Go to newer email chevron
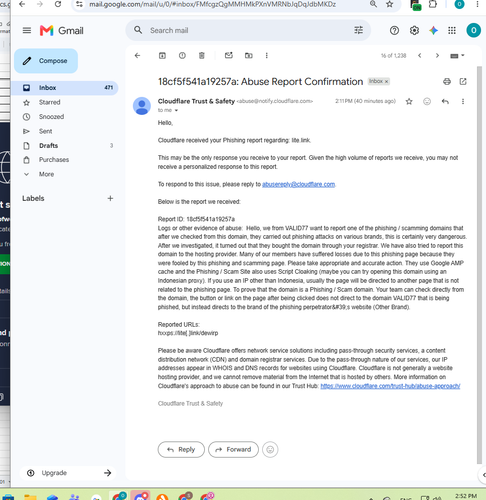The height and width of the screenshot is (500, 486). click(420, 56)
